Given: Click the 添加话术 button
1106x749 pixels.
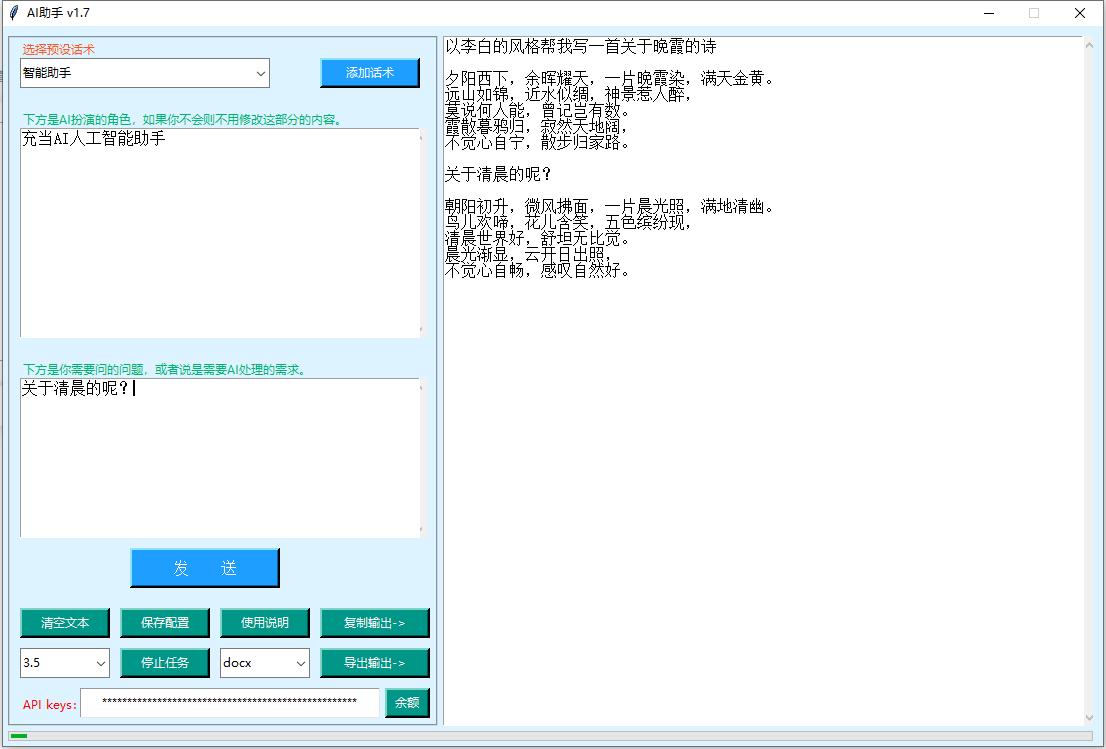Looking at the screenshot, I should (369, 73).
